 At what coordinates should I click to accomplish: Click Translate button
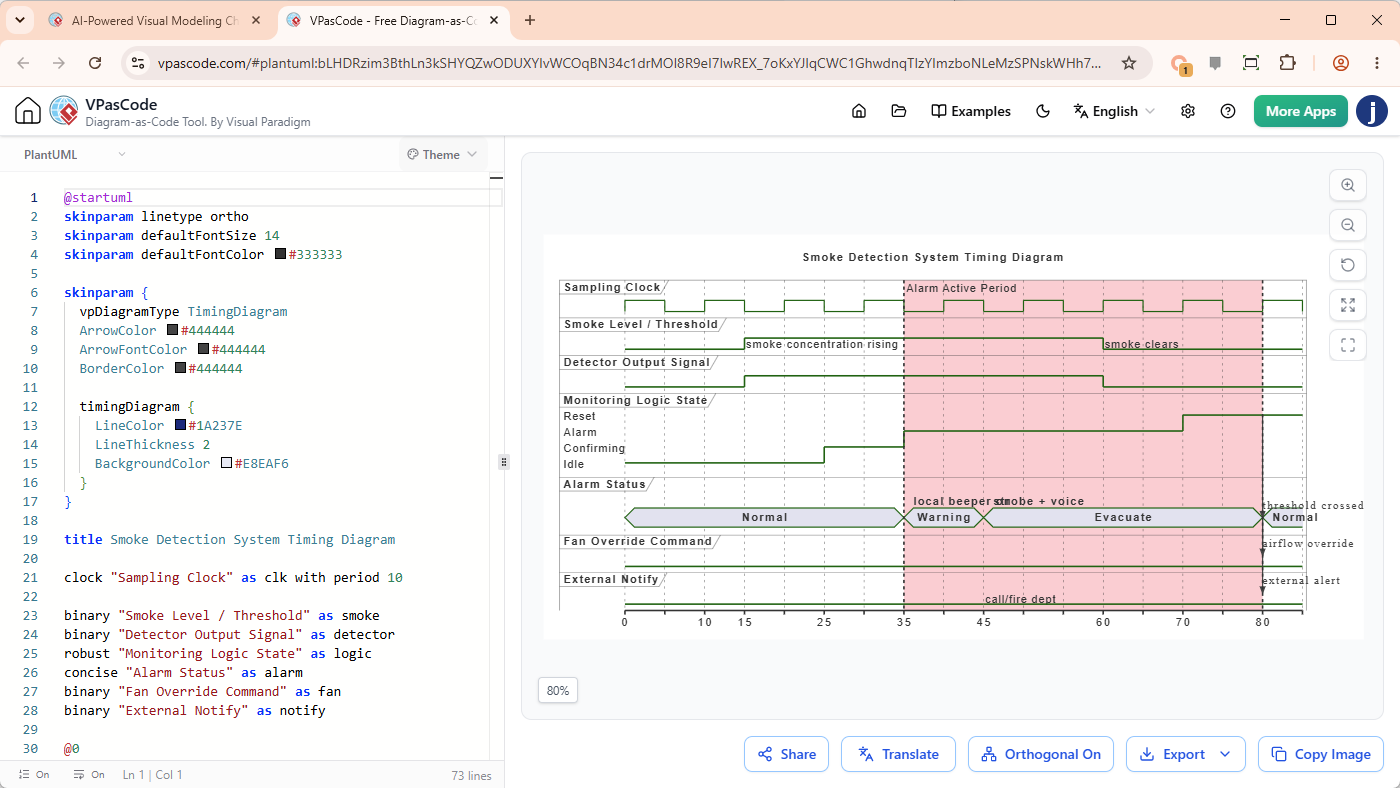pos(898,754)
